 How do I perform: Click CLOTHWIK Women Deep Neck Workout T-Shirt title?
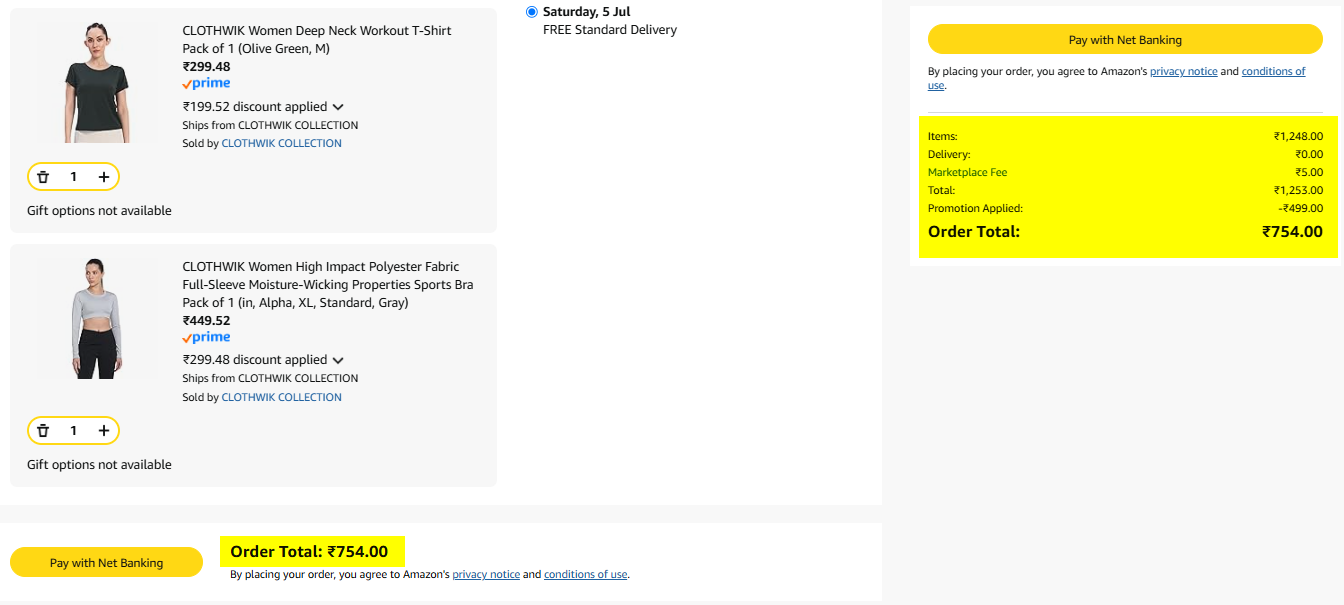[x=317, y=40]
